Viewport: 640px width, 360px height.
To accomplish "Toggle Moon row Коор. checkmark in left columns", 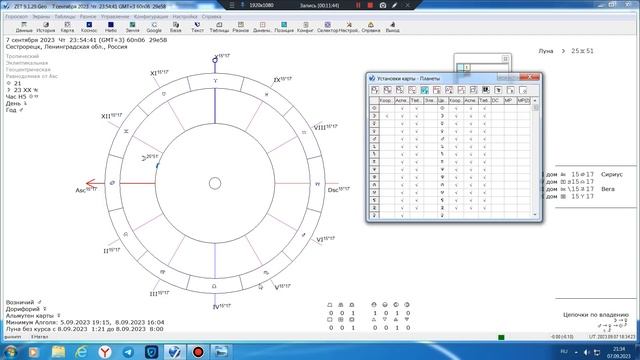I will click(x=387, y=116).
